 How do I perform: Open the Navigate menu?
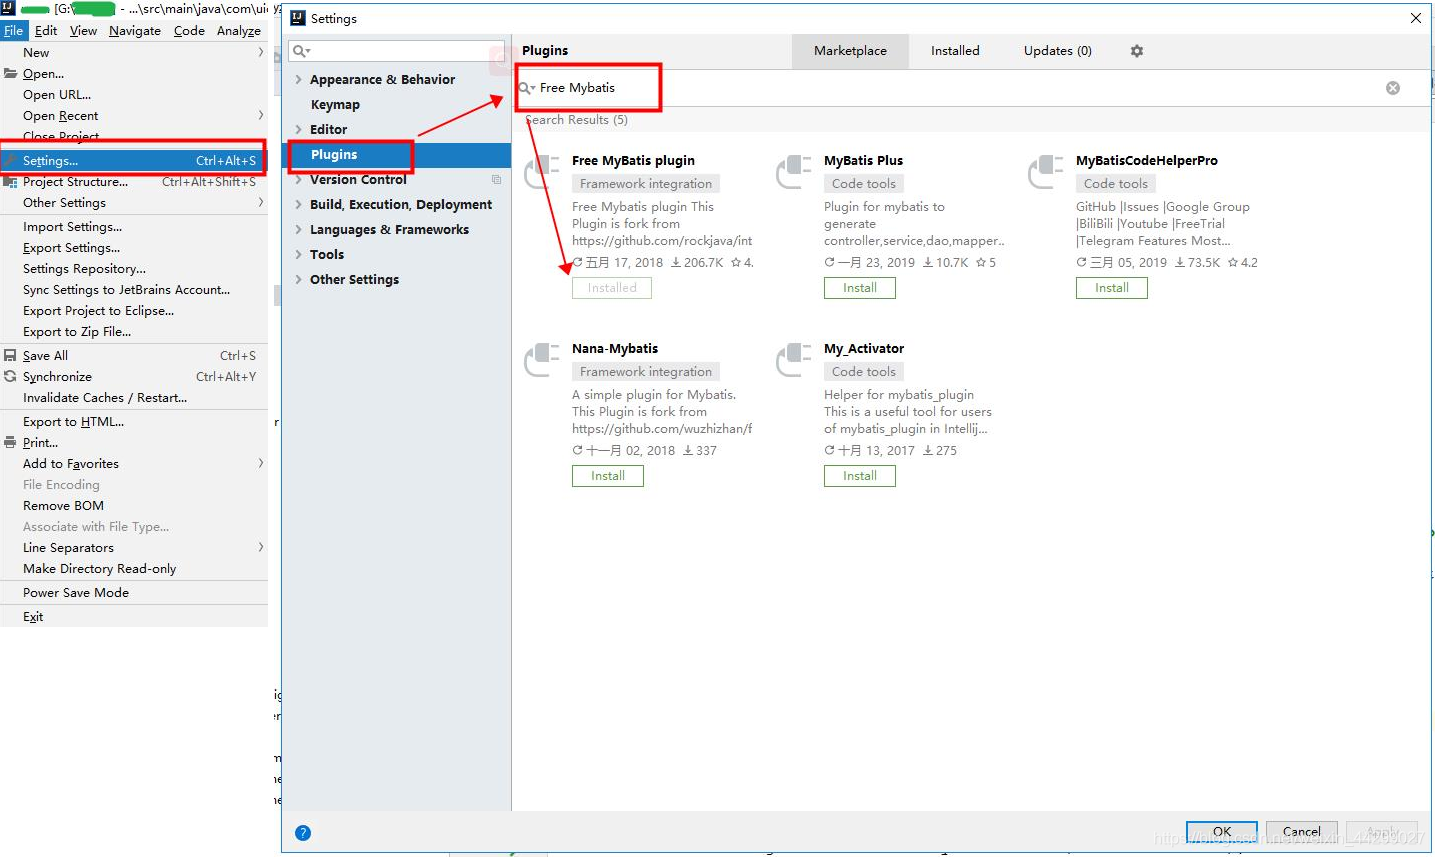[134, 30]
